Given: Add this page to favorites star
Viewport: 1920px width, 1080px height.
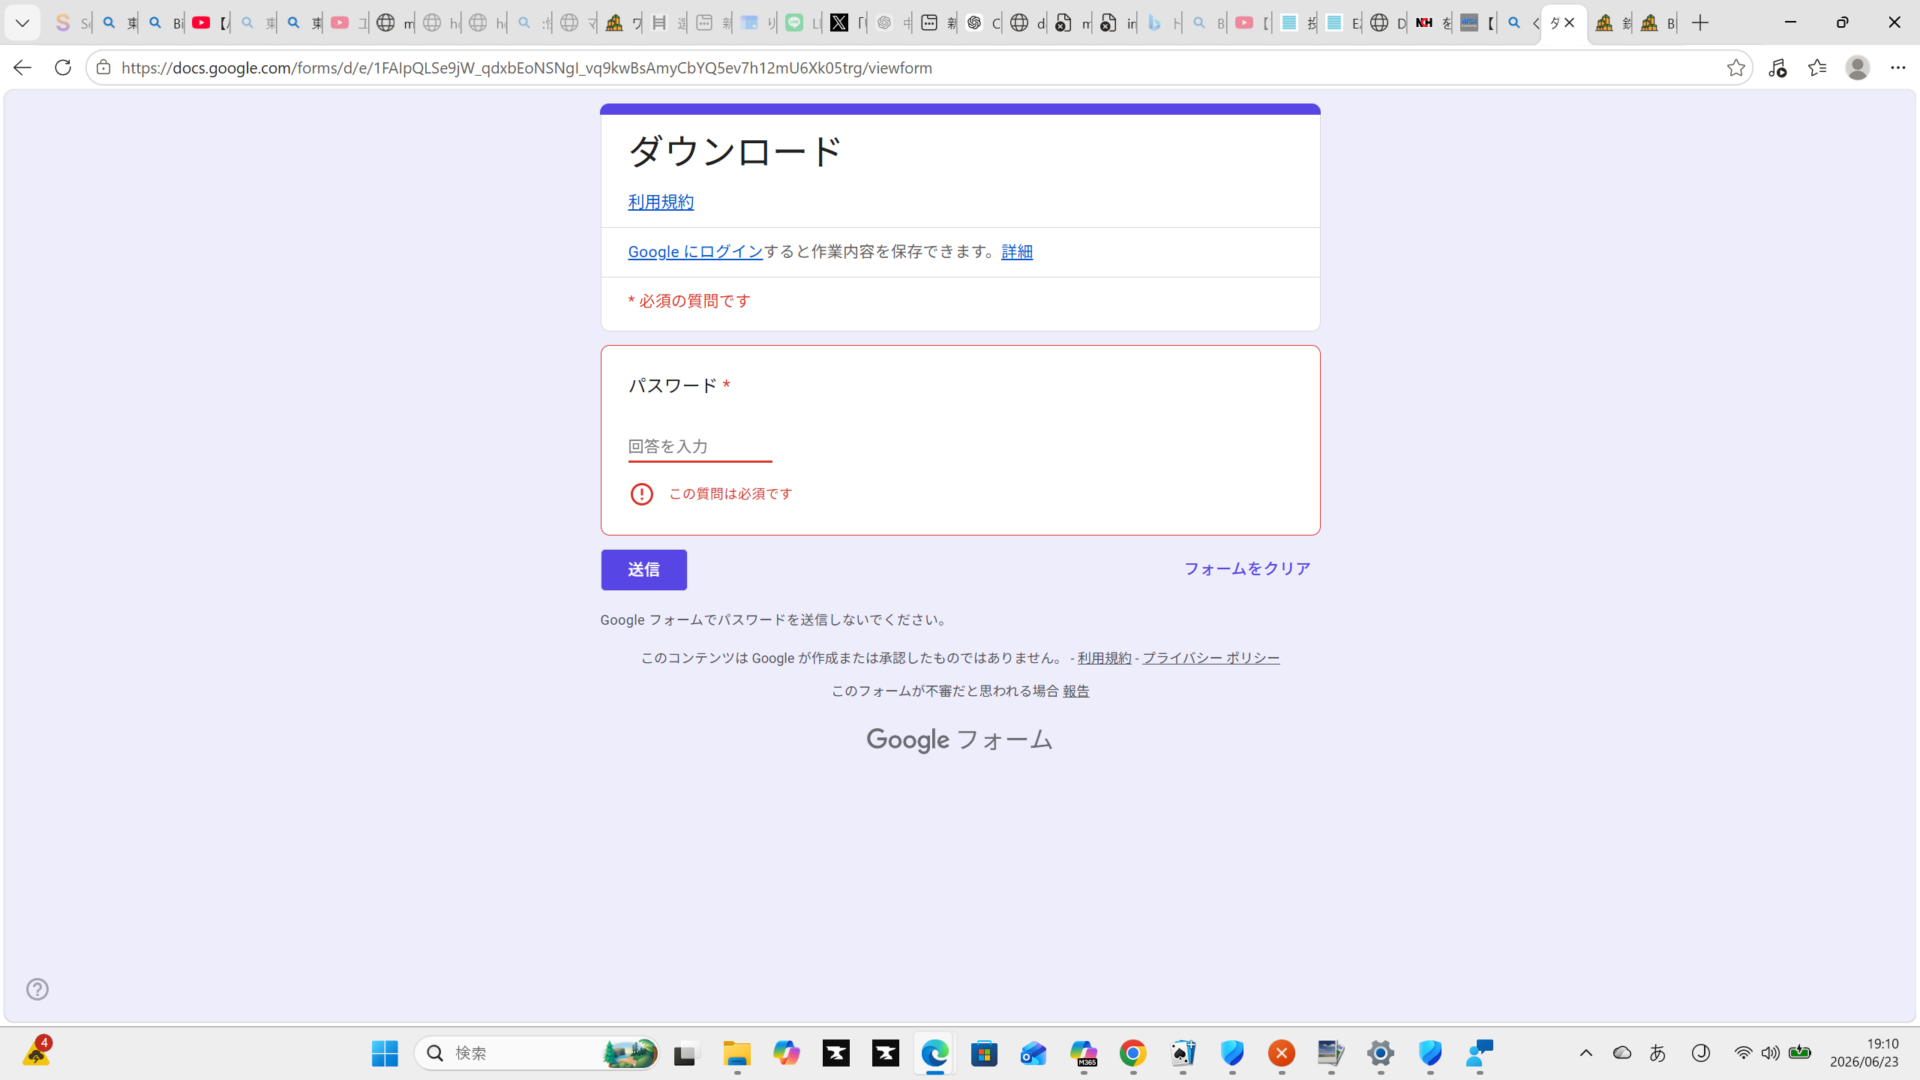Looking at the screenshot, I should point(1736,67).
